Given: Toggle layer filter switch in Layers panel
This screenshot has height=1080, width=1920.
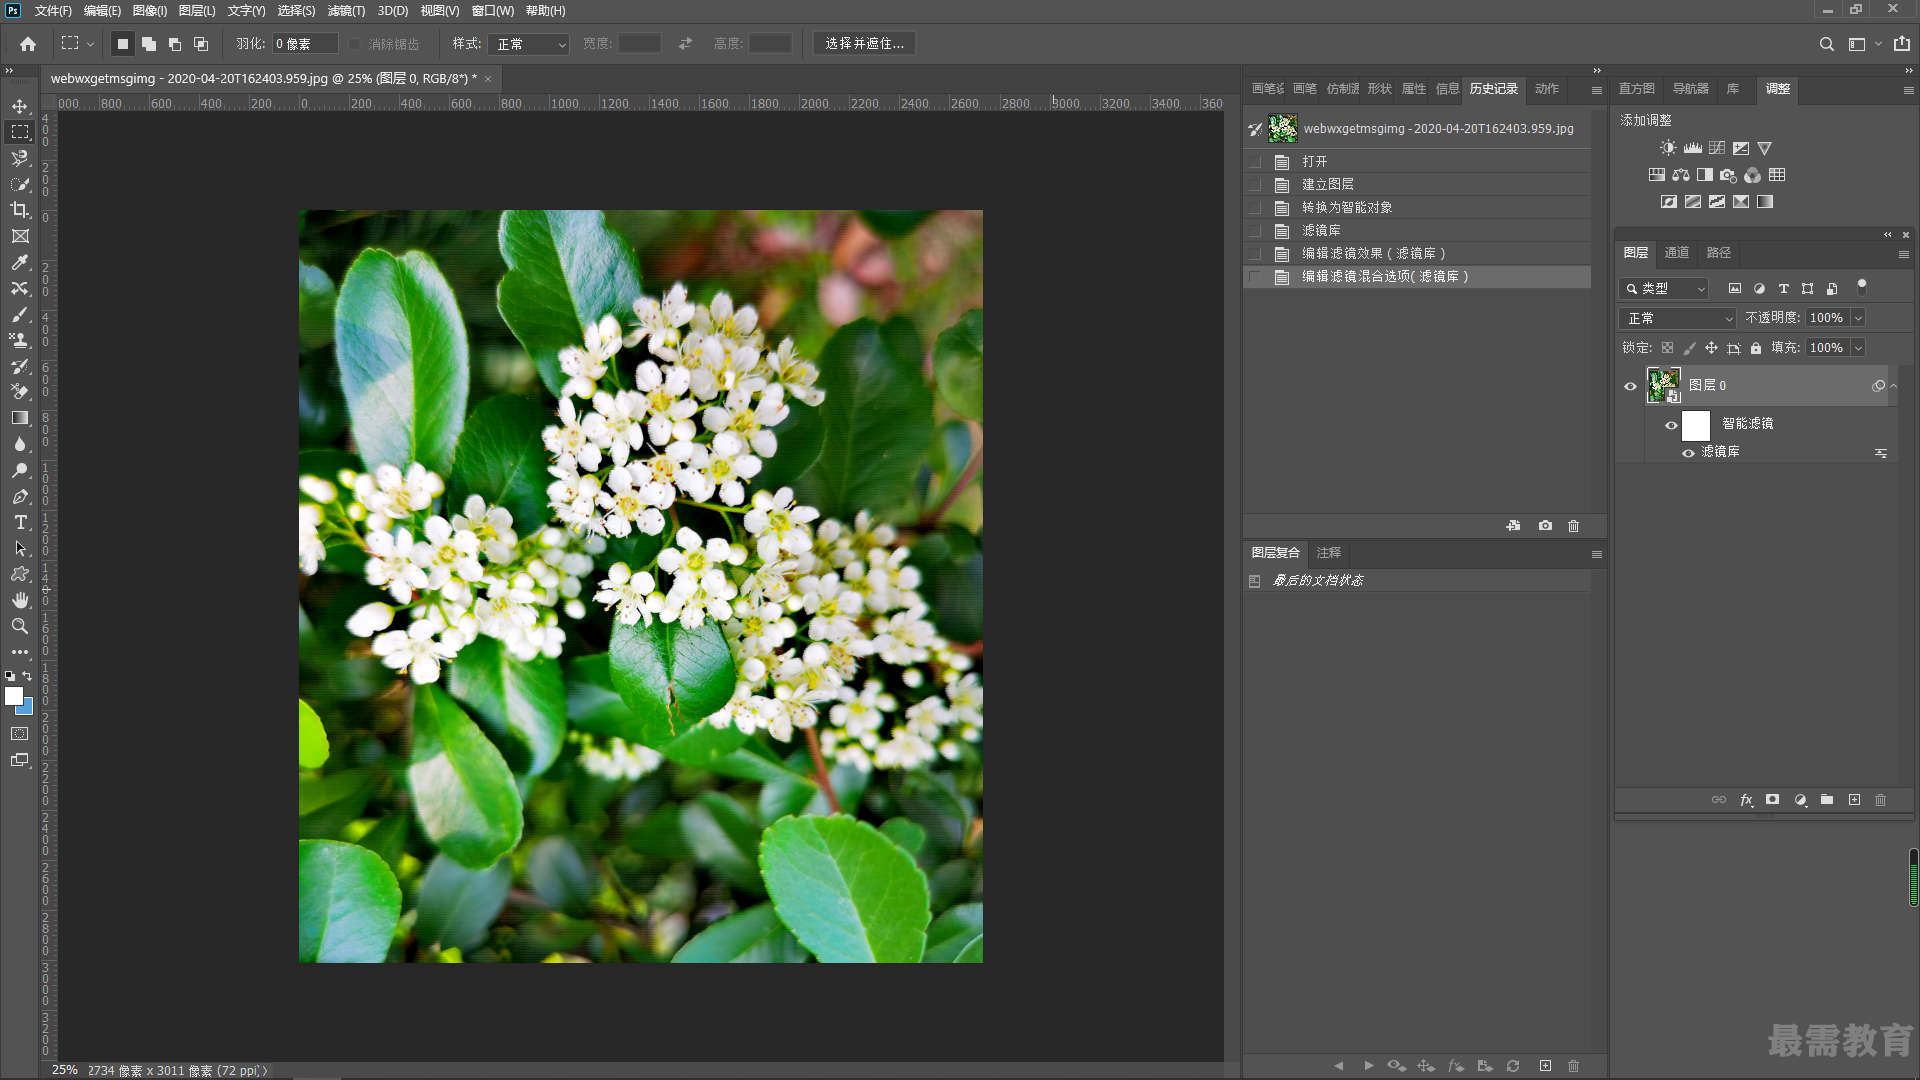Looking at the screenshot, I should coord(1861,286).
